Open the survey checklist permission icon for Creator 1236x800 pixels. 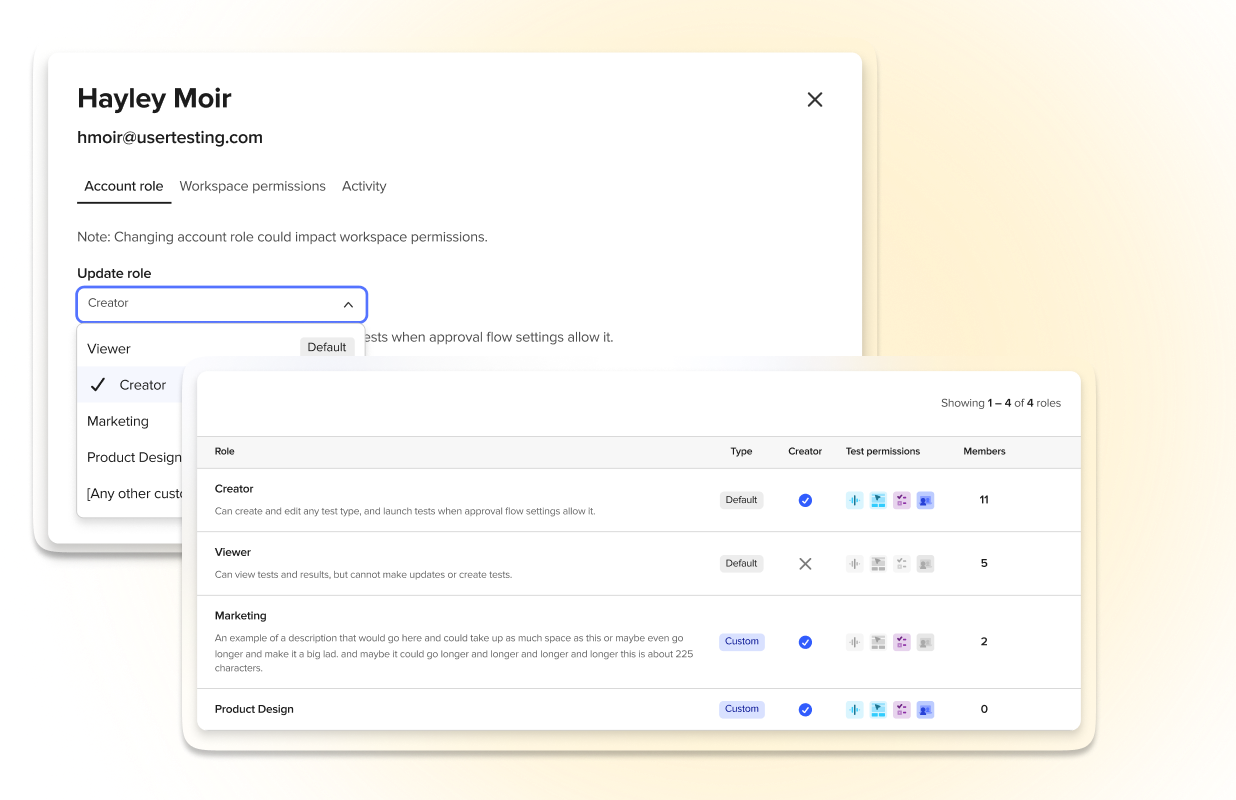coord(901,499)
